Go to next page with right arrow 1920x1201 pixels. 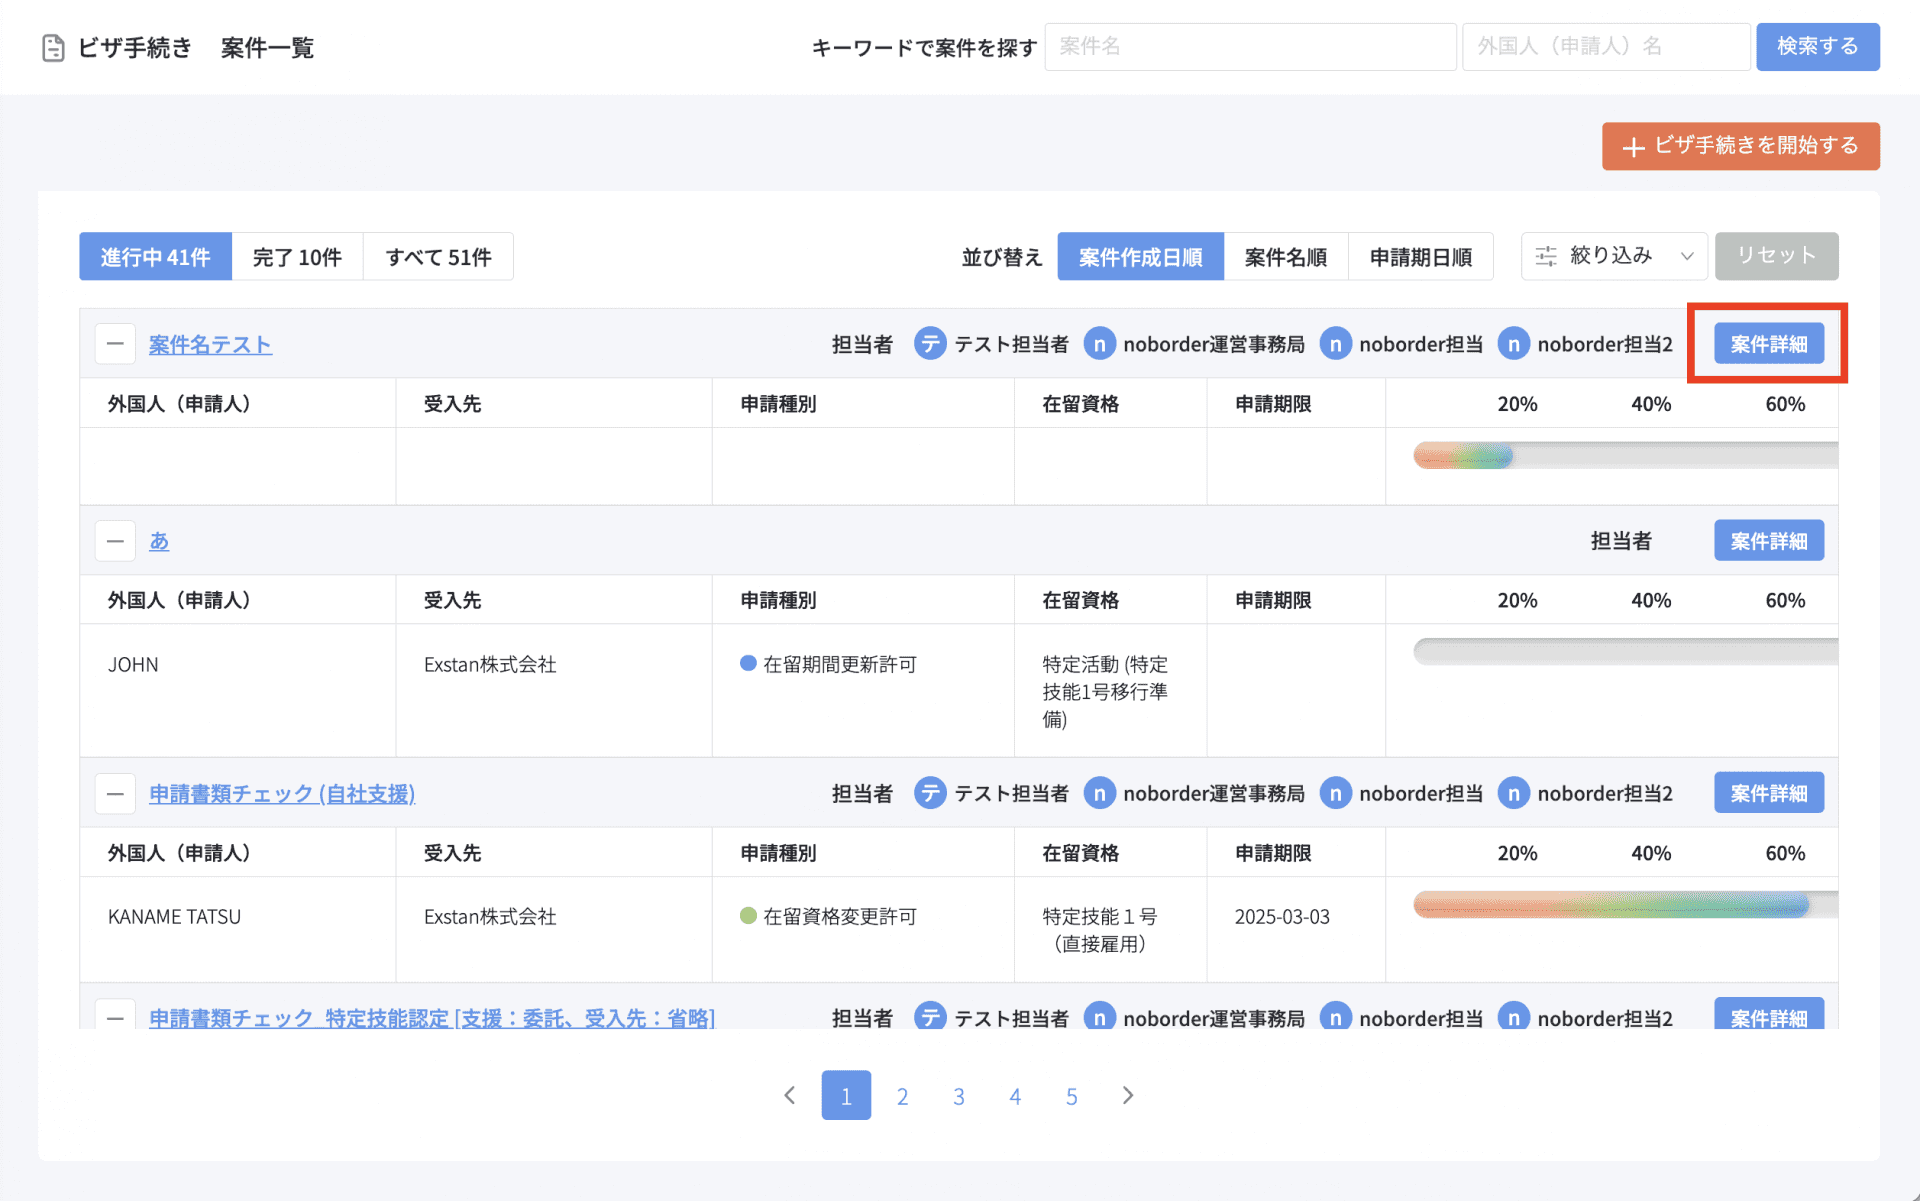pyautogui.click(x=1128, y=1095)
